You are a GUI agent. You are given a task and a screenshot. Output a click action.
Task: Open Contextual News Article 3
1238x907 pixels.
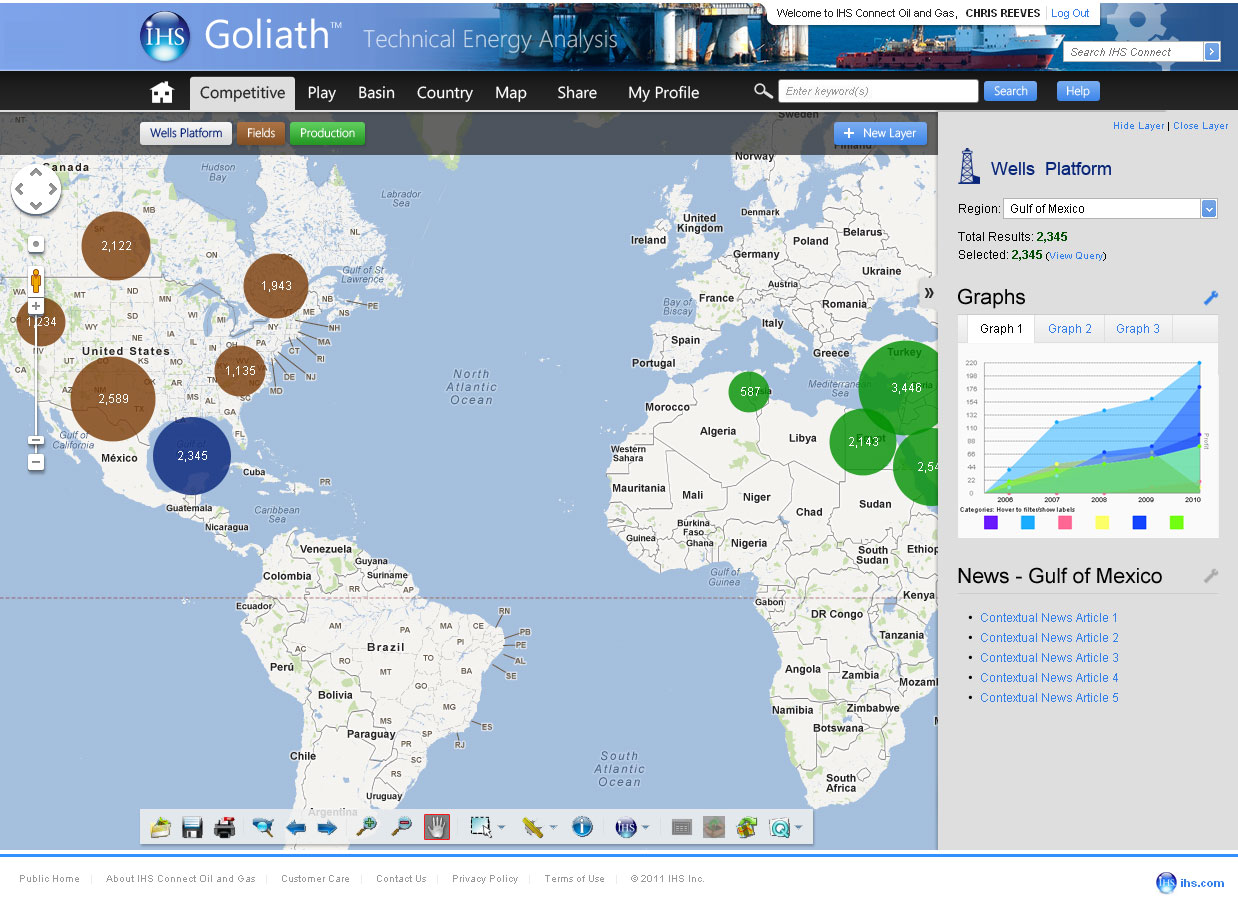pos(1049,658)
